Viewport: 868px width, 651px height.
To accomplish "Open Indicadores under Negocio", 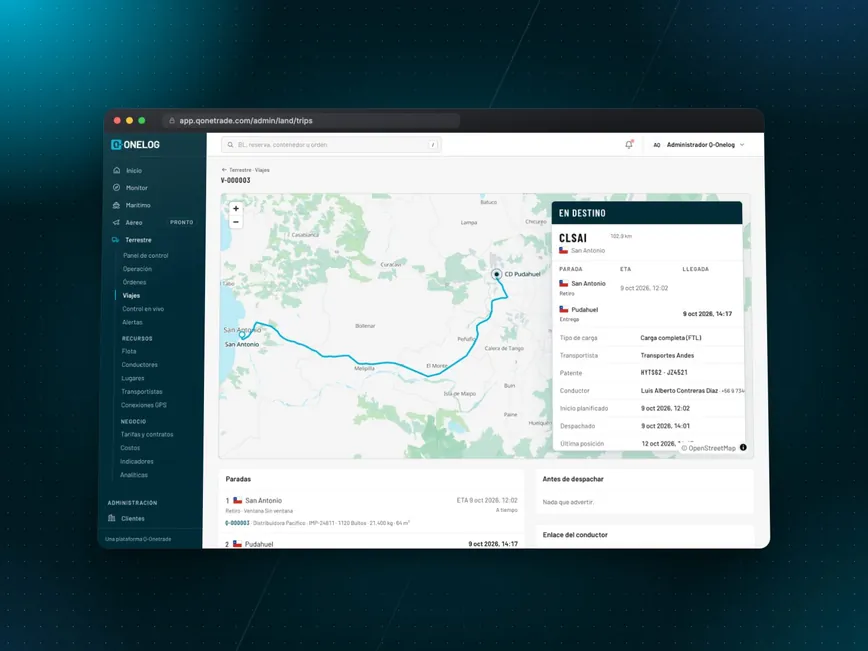I will click(137, 461).
